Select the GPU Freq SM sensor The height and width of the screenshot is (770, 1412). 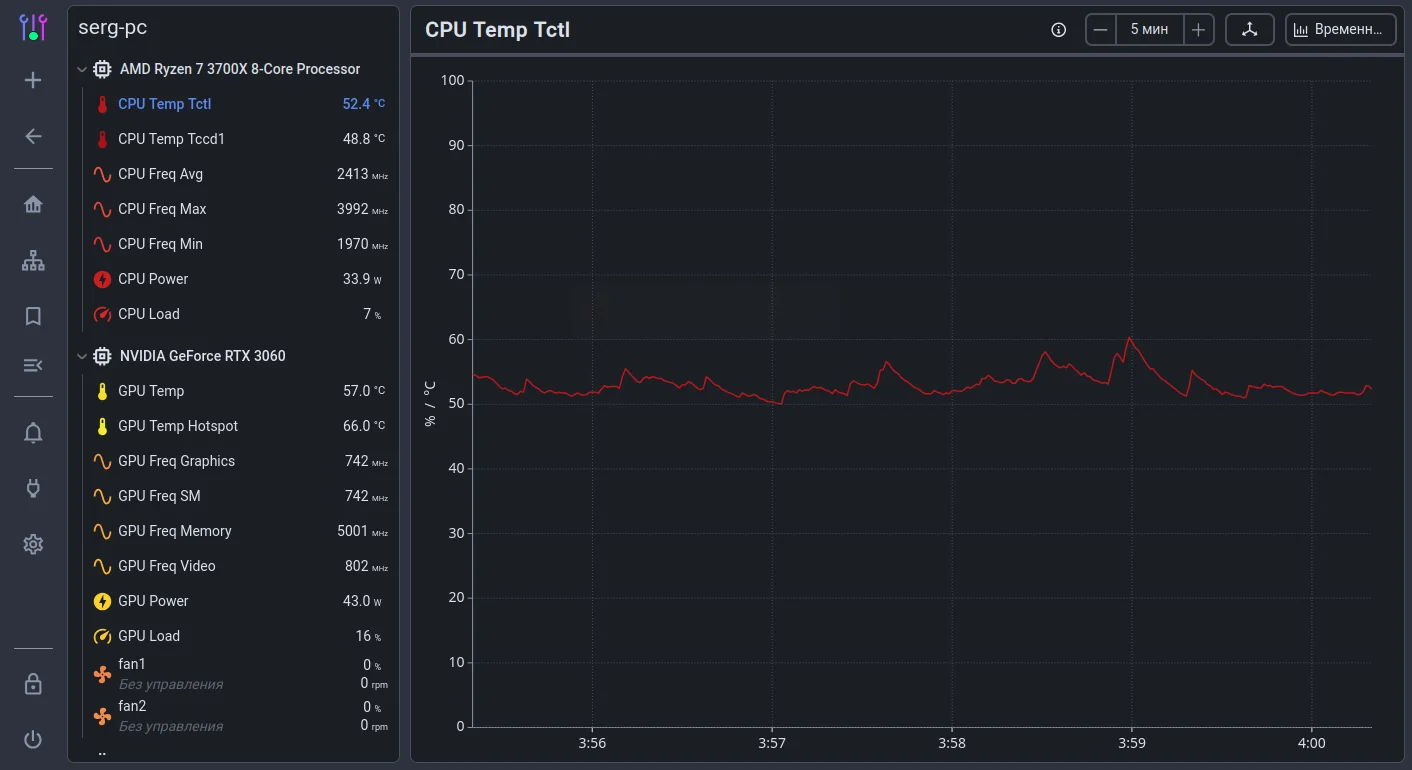pyautogui.click(x=238, y=496)
